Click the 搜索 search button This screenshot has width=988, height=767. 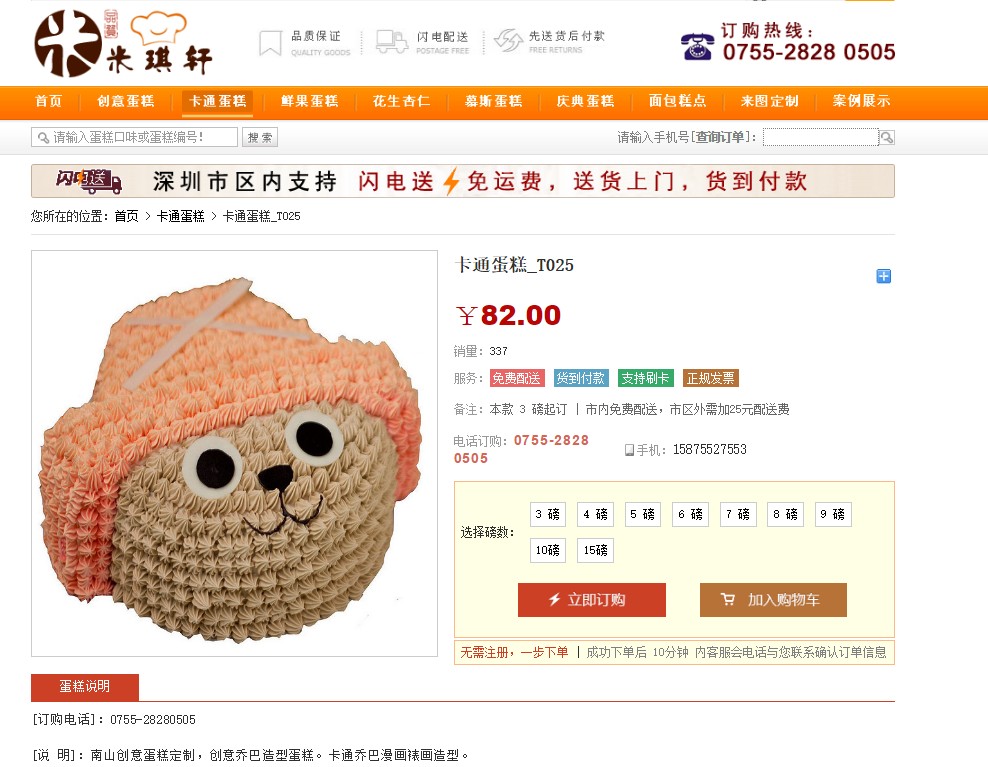pyautogui.click(x=260, y=137)
